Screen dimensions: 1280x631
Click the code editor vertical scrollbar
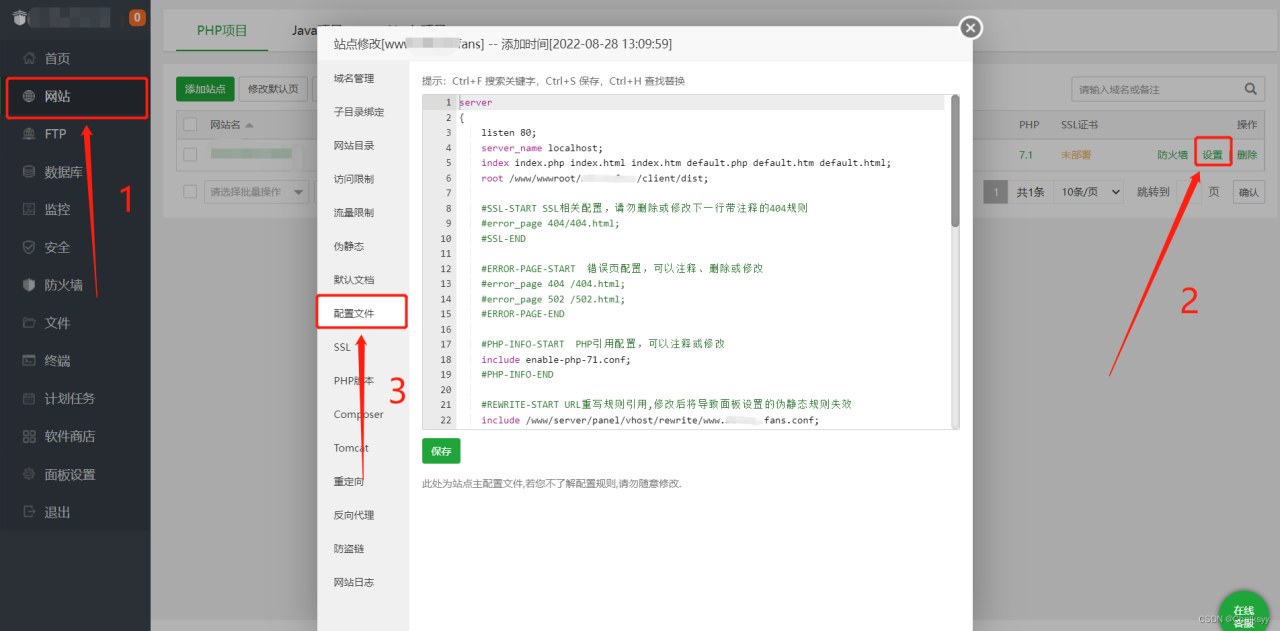click(x=955, y=160)
